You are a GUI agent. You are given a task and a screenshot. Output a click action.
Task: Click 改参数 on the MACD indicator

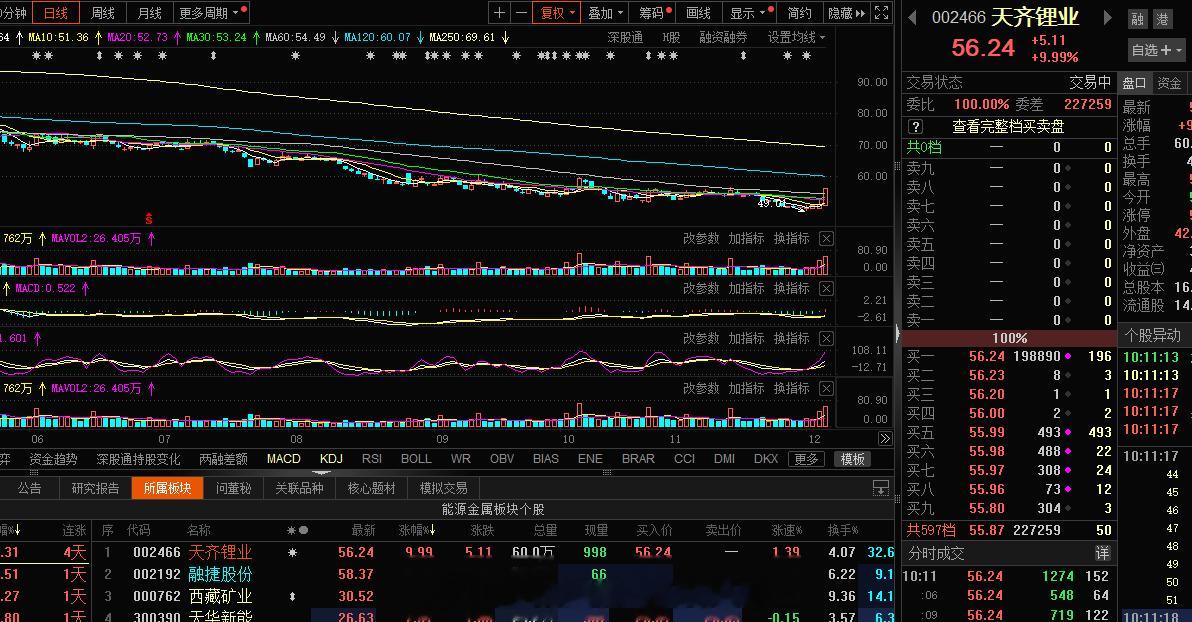700,288
